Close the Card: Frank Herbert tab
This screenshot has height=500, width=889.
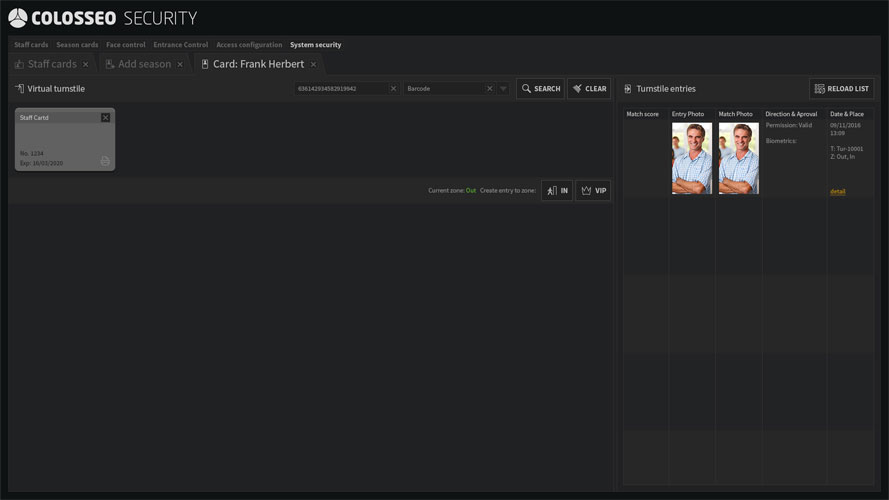(314, 65)
